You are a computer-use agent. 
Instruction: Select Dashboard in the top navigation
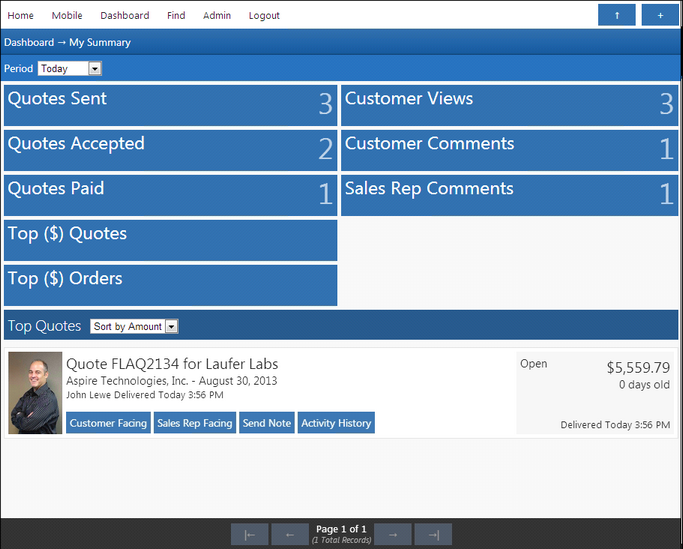click(125, 16)
